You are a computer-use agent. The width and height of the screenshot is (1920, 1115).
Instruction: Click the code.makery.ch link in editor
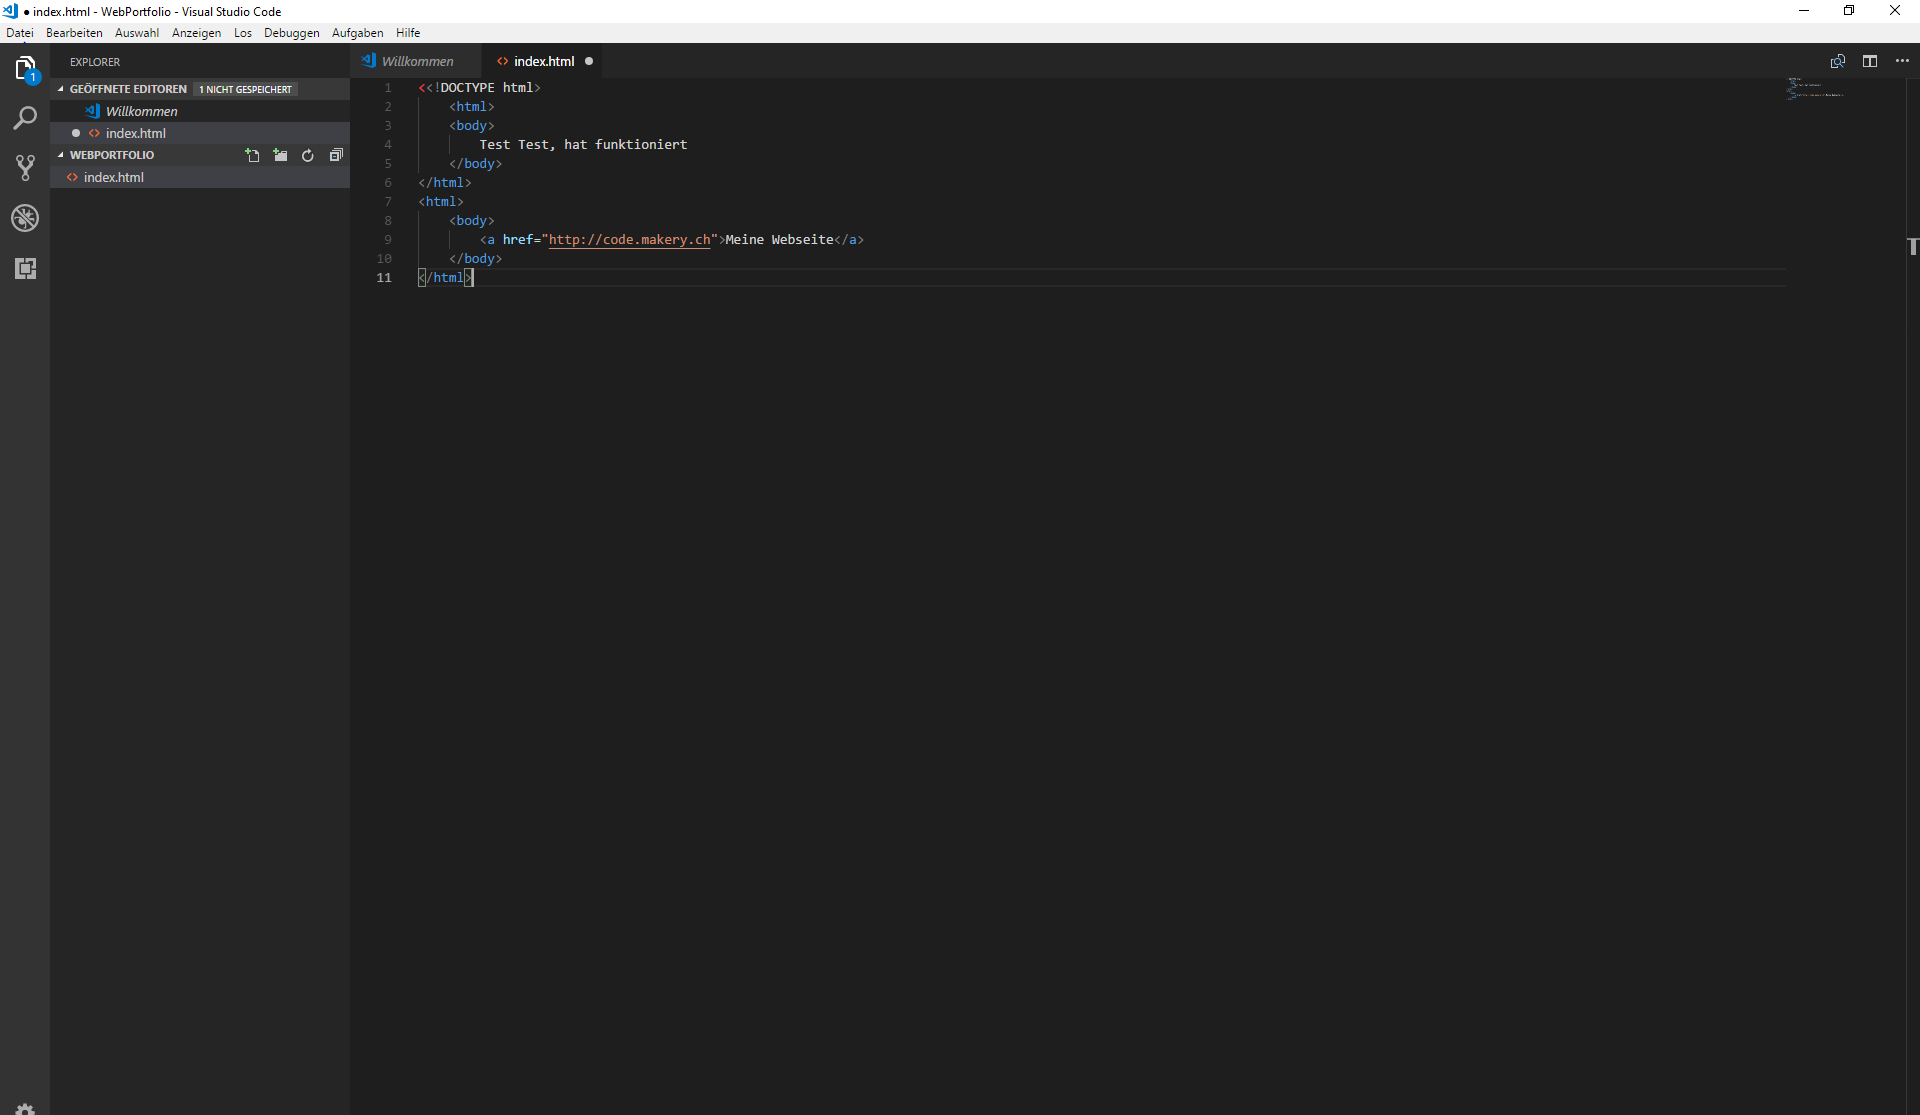[629, 240]
